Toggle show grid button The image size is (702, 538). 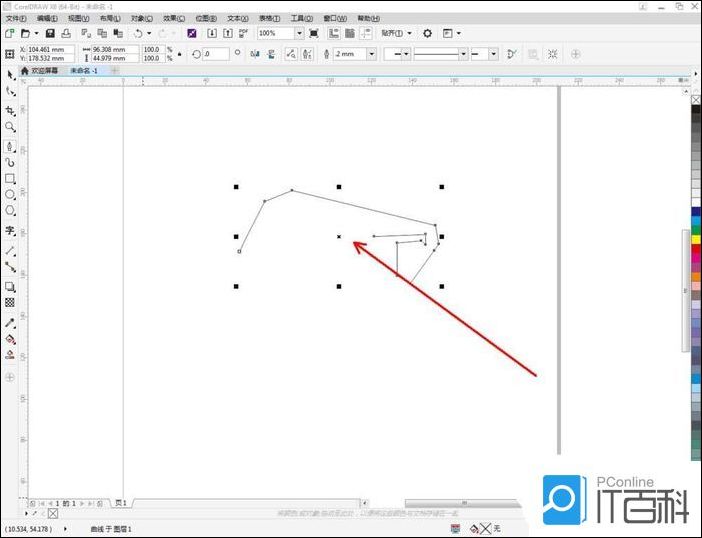[x=350, y=33]
